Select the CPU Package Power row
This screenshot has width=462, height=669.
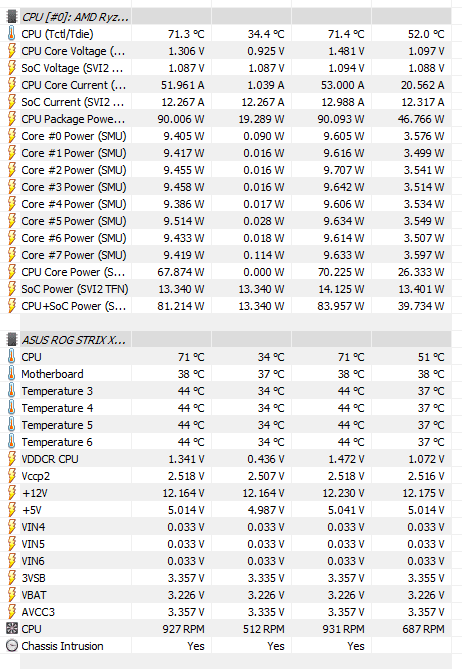coord(229,119)
